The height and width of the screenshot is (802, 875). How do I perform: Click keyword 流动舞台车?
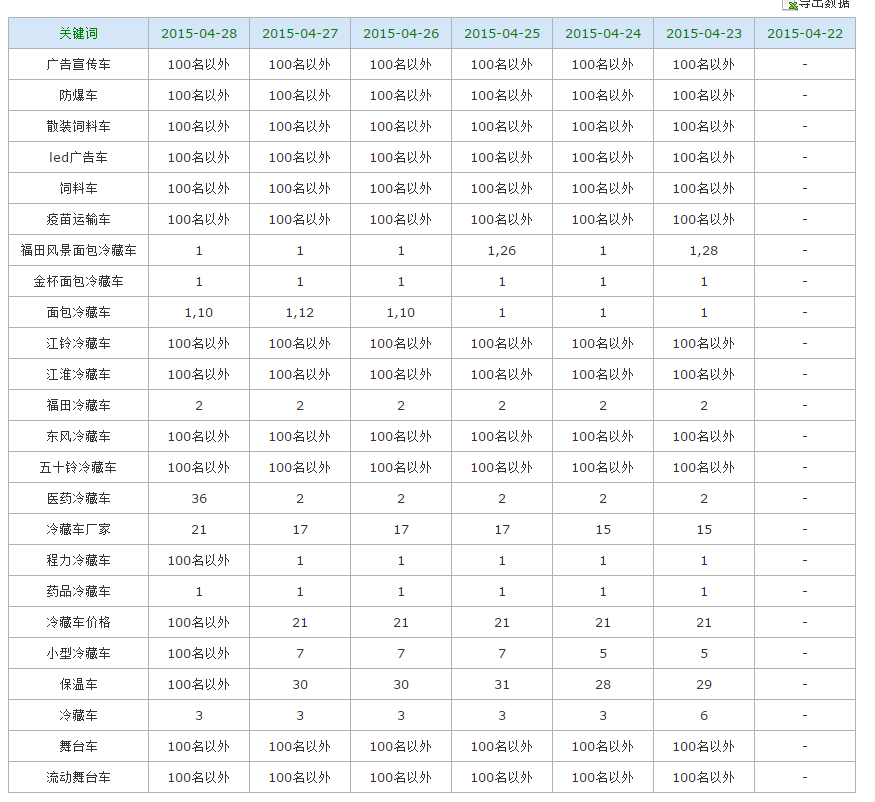(x=79, y=777)
